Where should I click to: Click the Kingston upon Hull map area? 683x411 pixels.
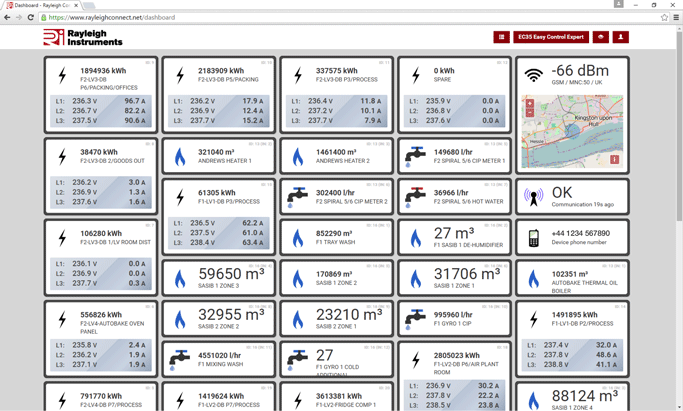[x=593, y=121]
